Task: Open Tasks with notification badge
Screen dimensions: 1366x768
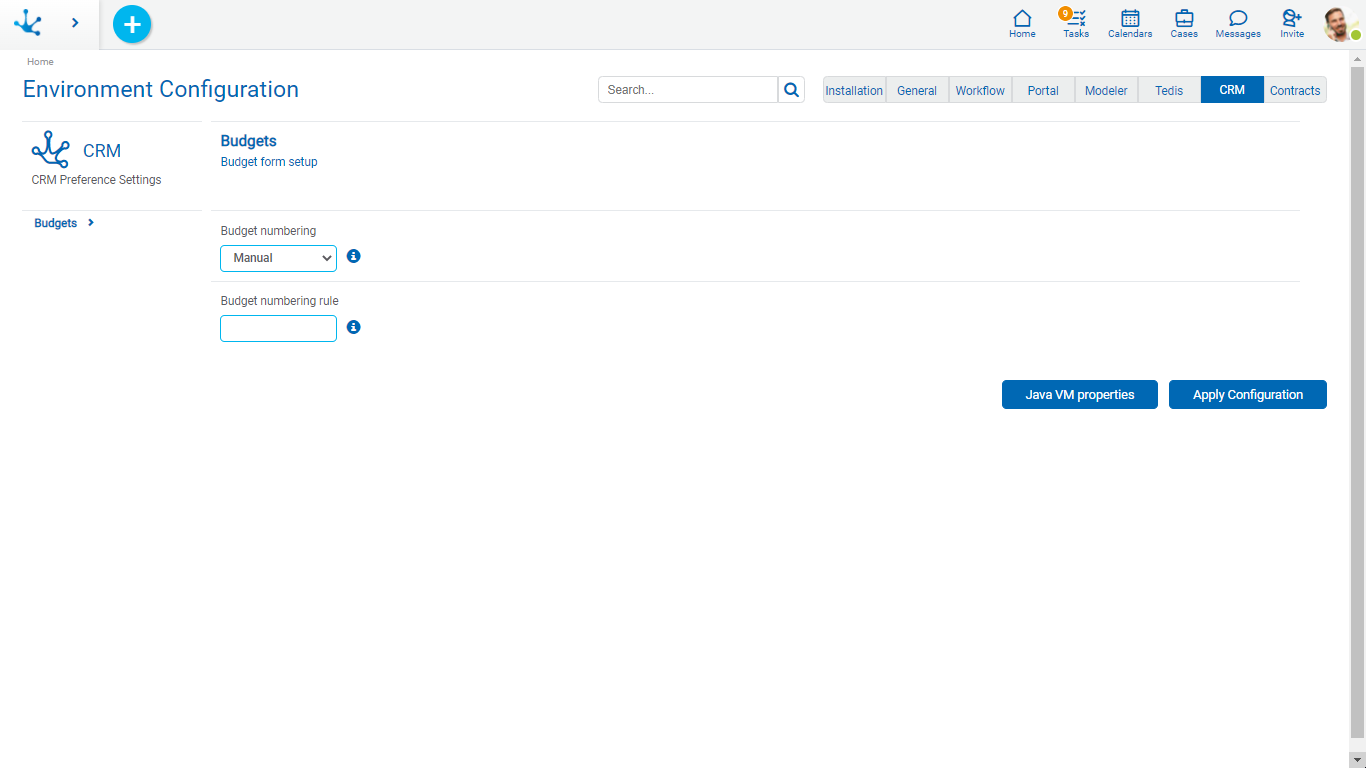Action: coord(1076,24)
